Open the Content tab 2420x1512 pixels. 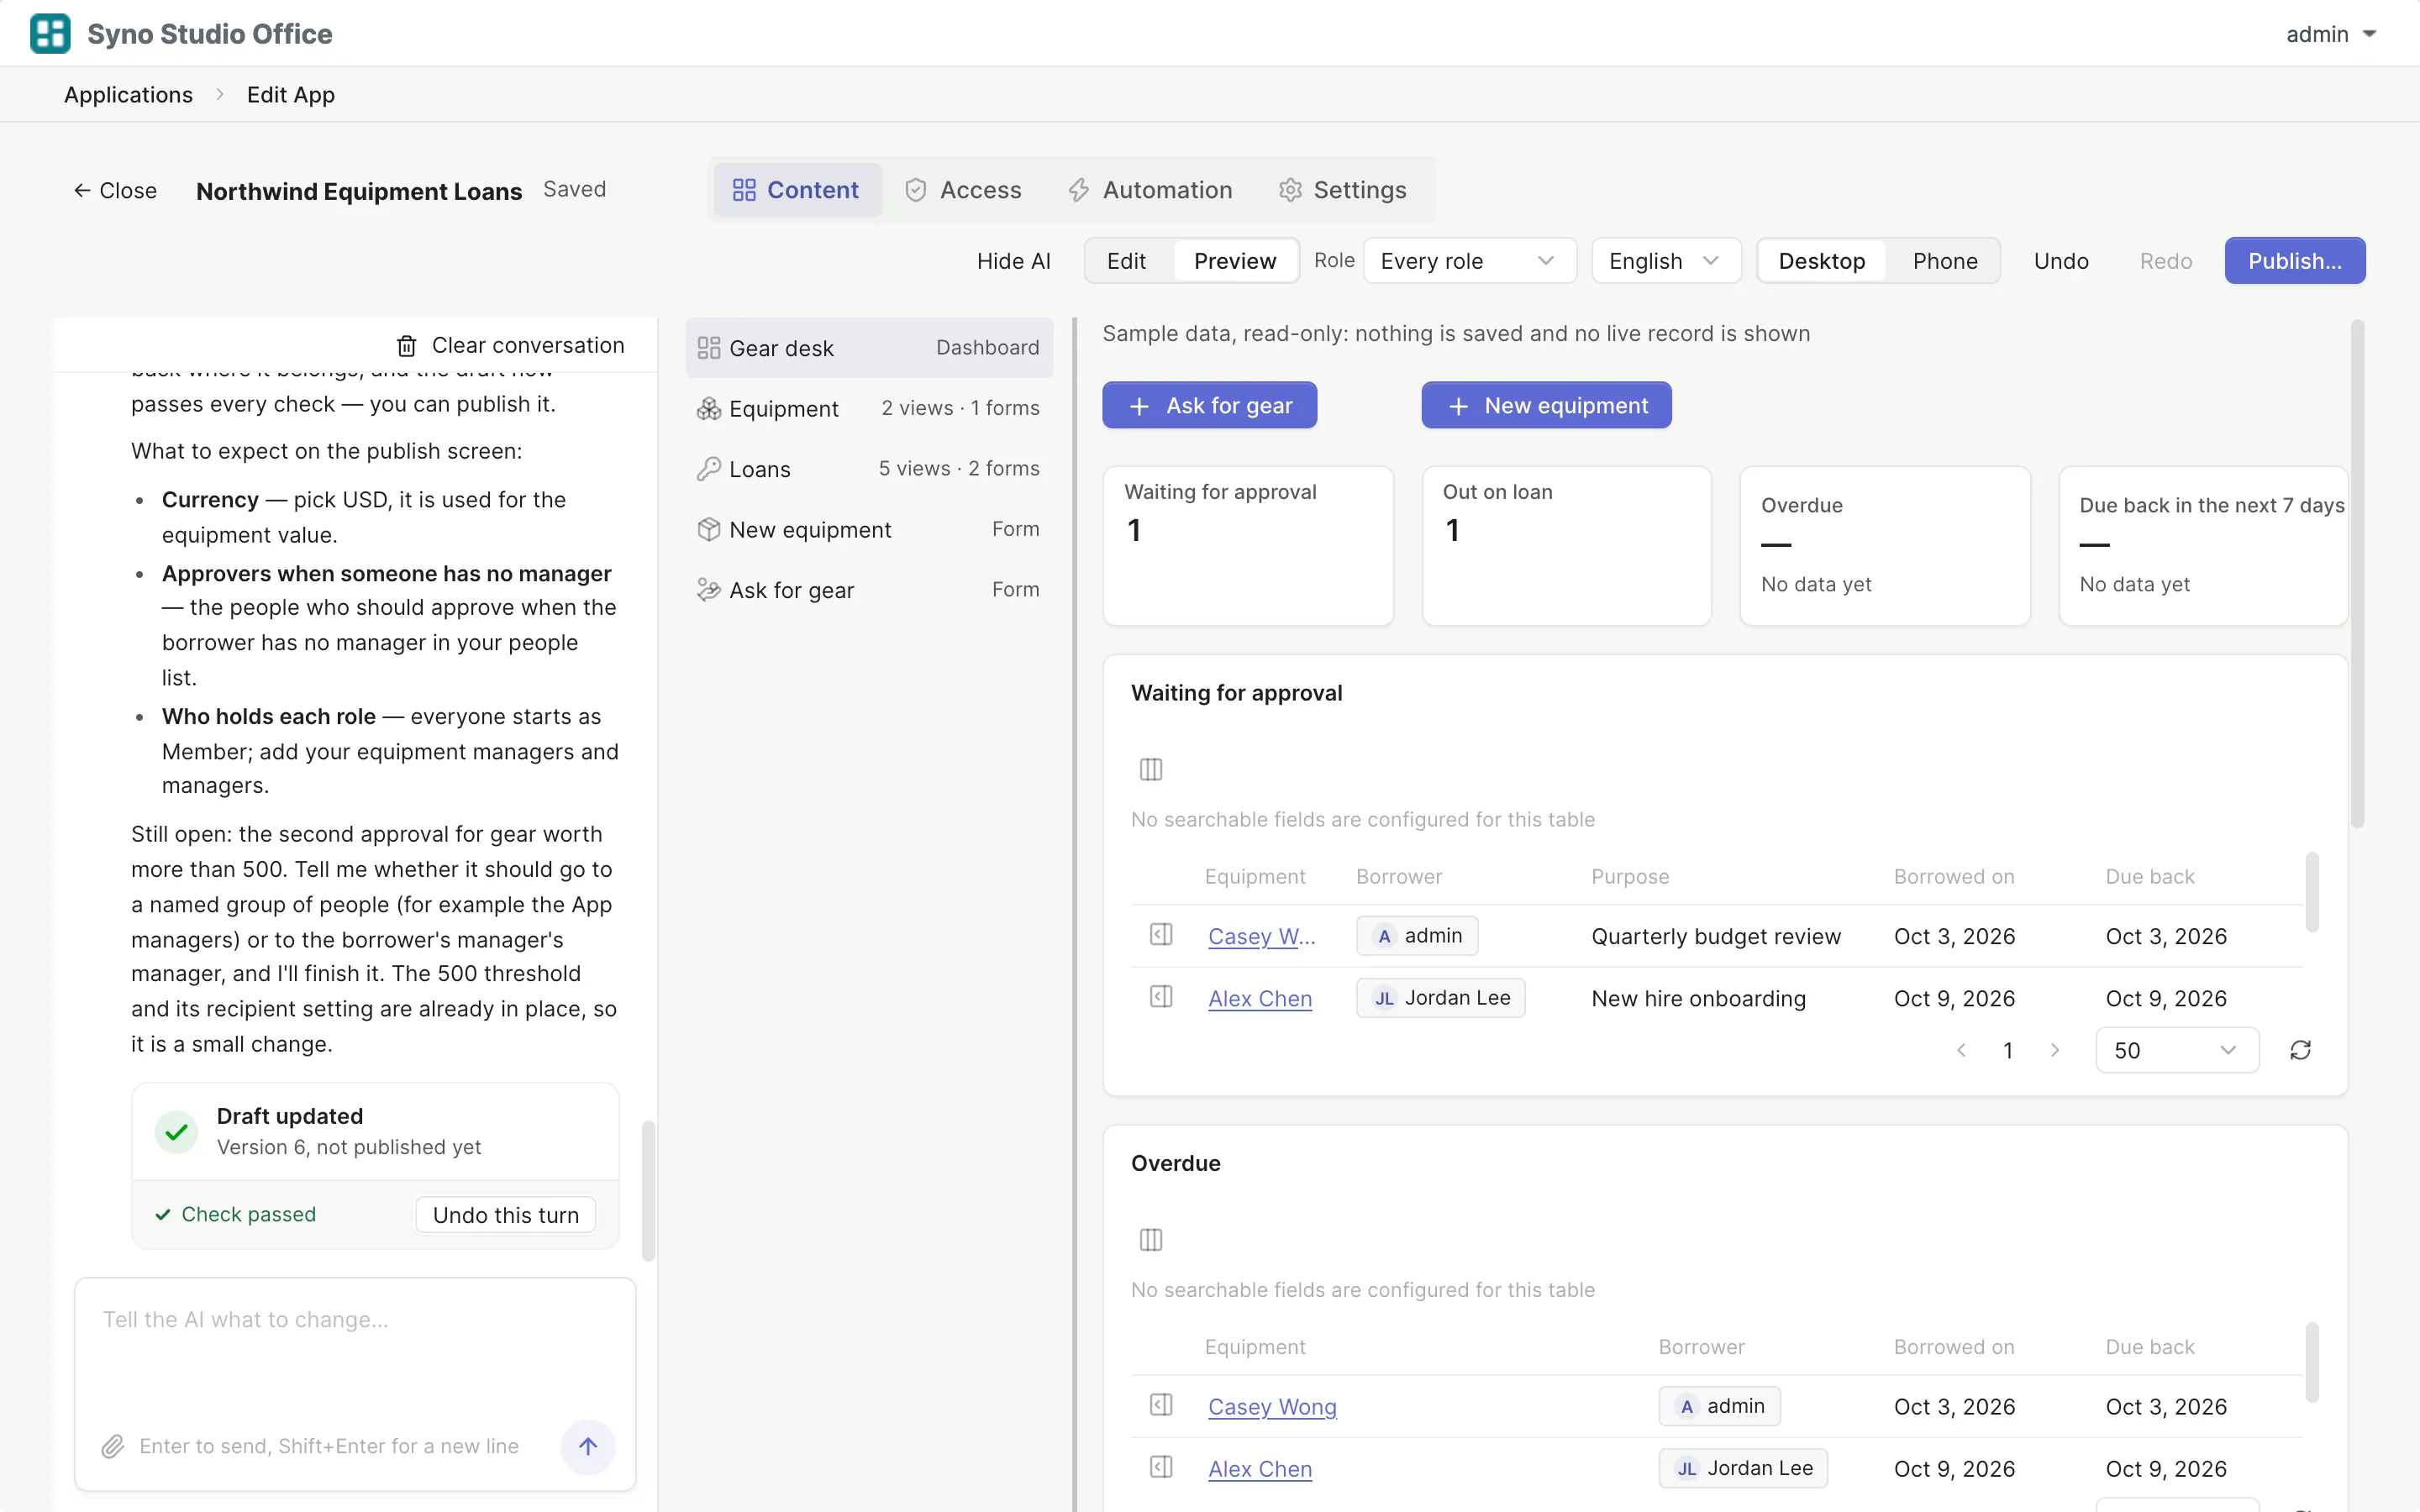tap(797, 190)
